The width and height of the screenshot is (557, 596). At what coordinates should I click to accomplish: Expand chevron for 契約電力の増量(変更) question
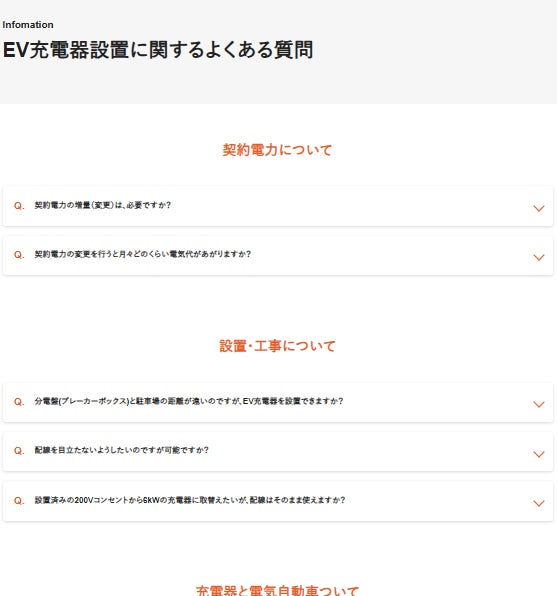[539, 208]
